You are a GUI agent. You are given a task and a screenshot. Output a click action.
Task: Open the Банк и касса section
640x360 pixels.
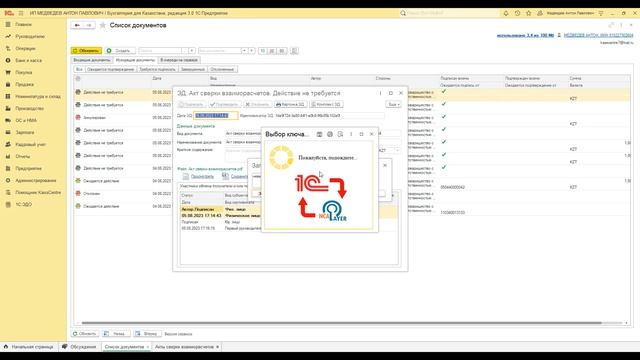coord(28,60)
